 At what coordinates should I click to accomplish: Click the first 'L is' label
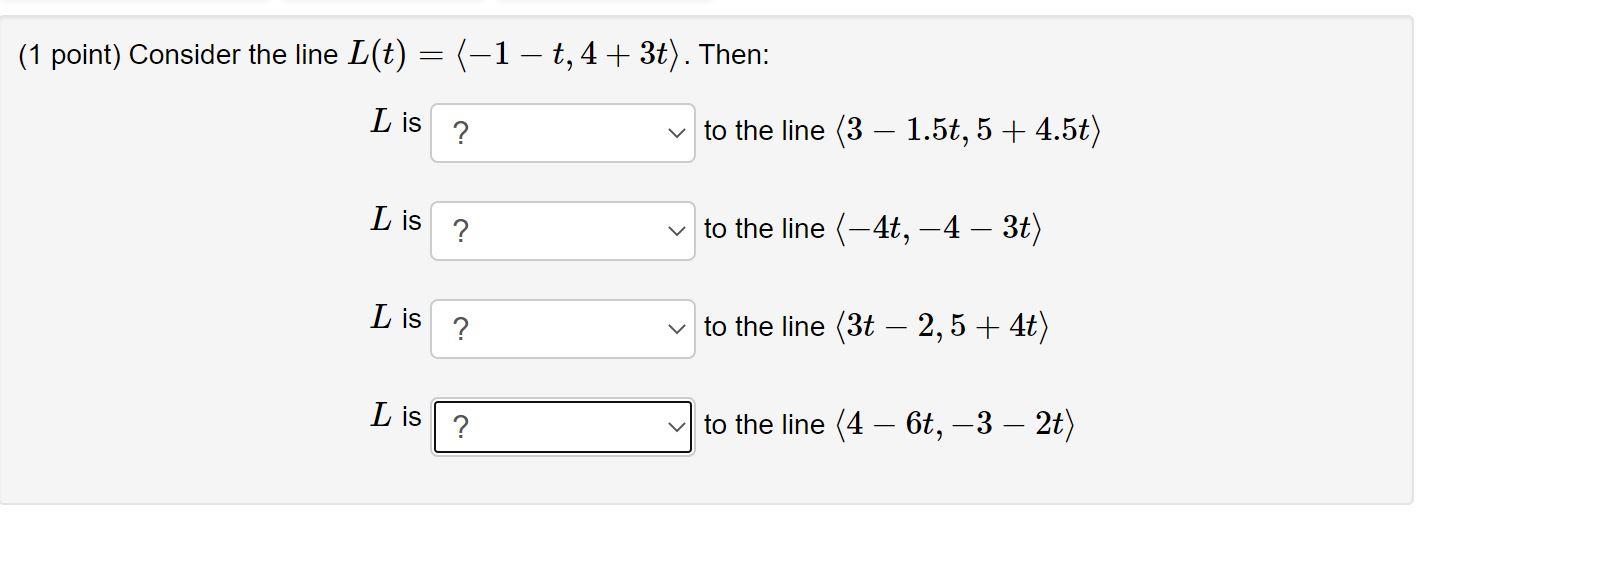point(396,122)
